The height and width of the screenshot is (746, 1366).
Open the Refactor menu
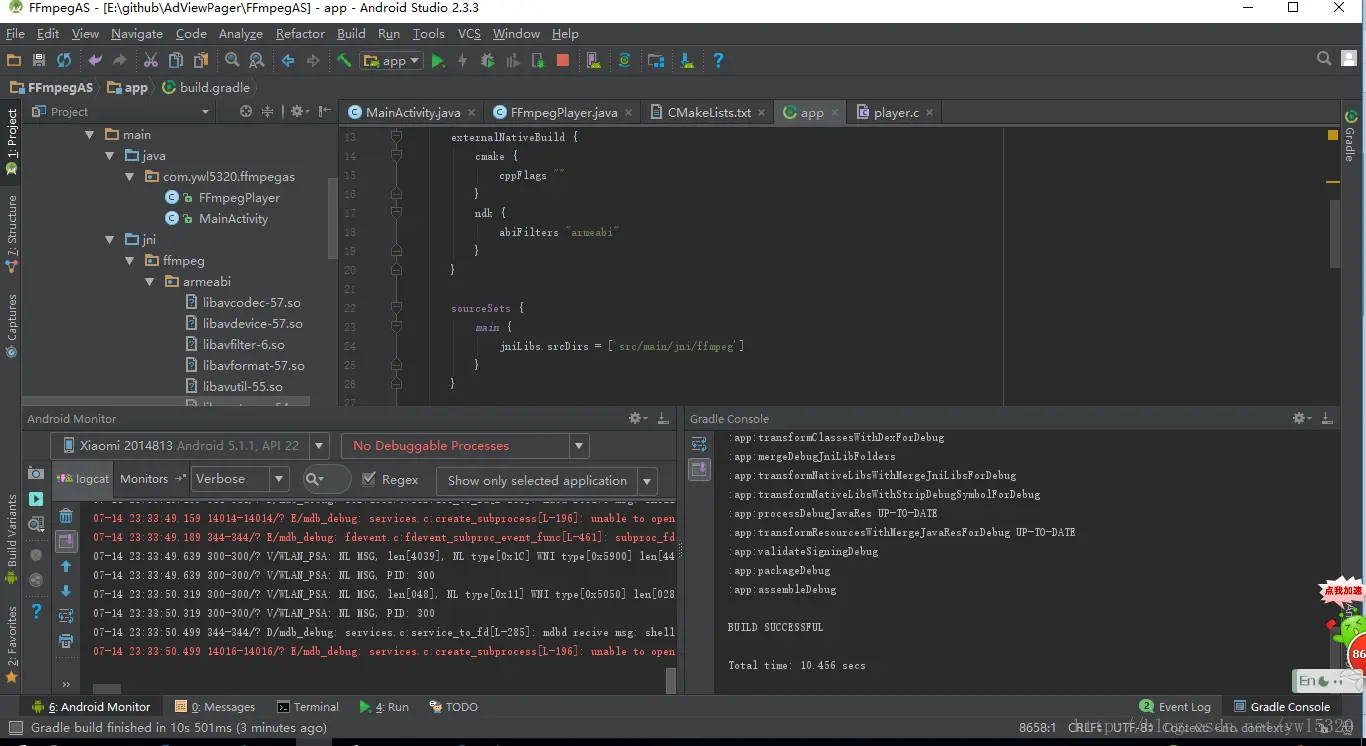[300, 33]
